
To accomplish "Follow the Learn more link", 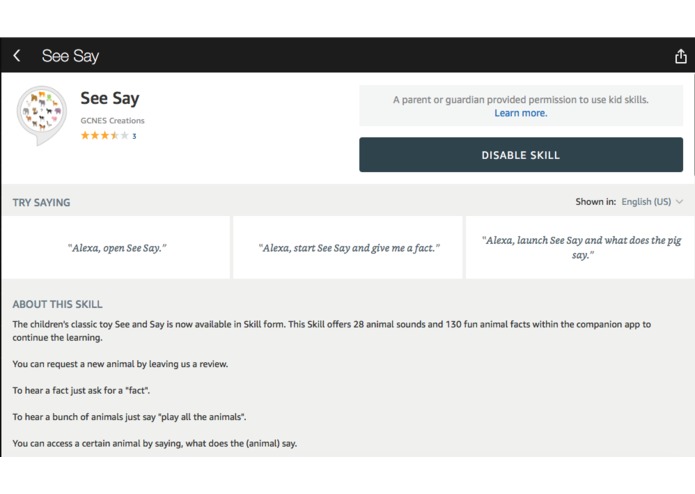I will [x=521, y=113].
